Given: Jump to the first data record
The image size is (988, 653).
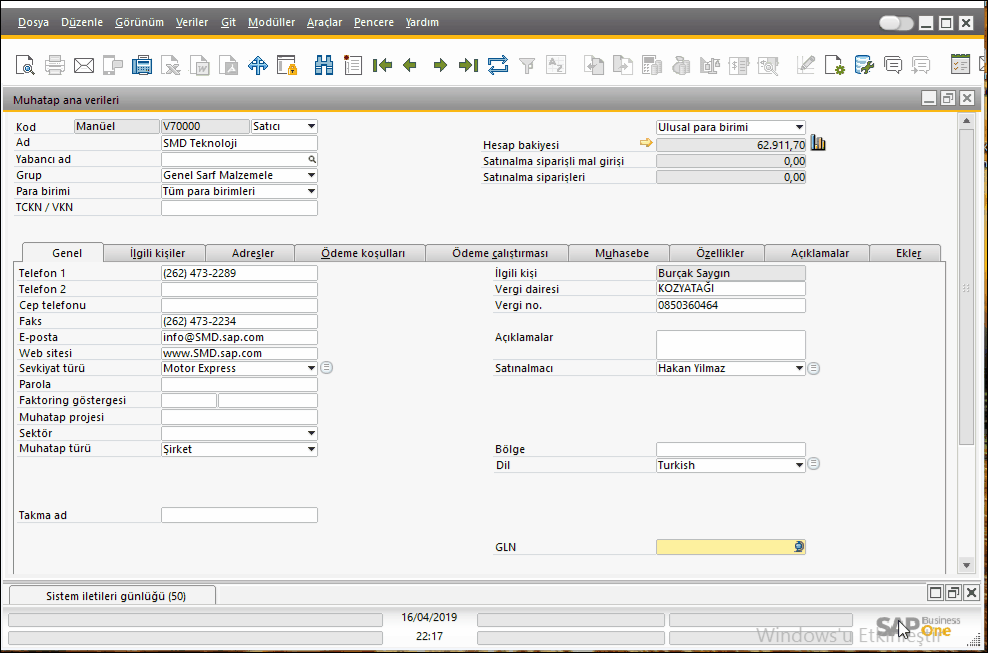Looking at the screenshot, I should click(x=382, y=65).
